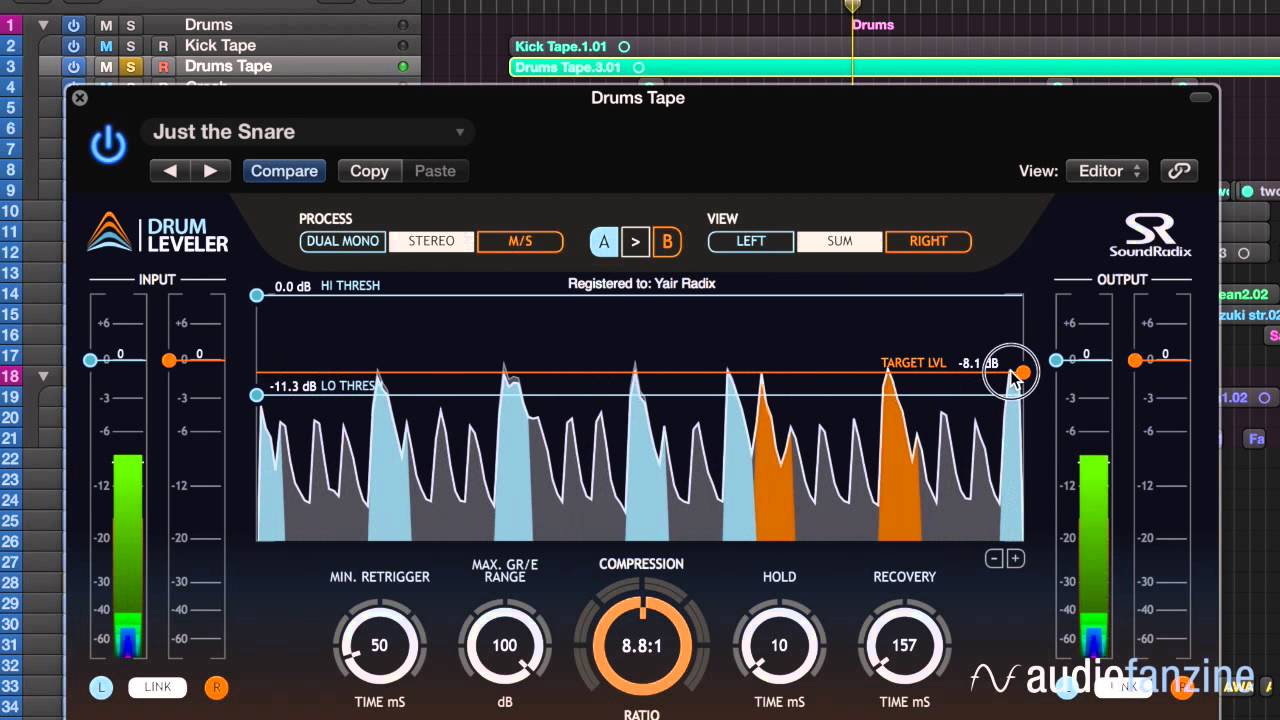Mute the Drums Tape track
This screenshot has width=1280, height=720.
point(106,67)
